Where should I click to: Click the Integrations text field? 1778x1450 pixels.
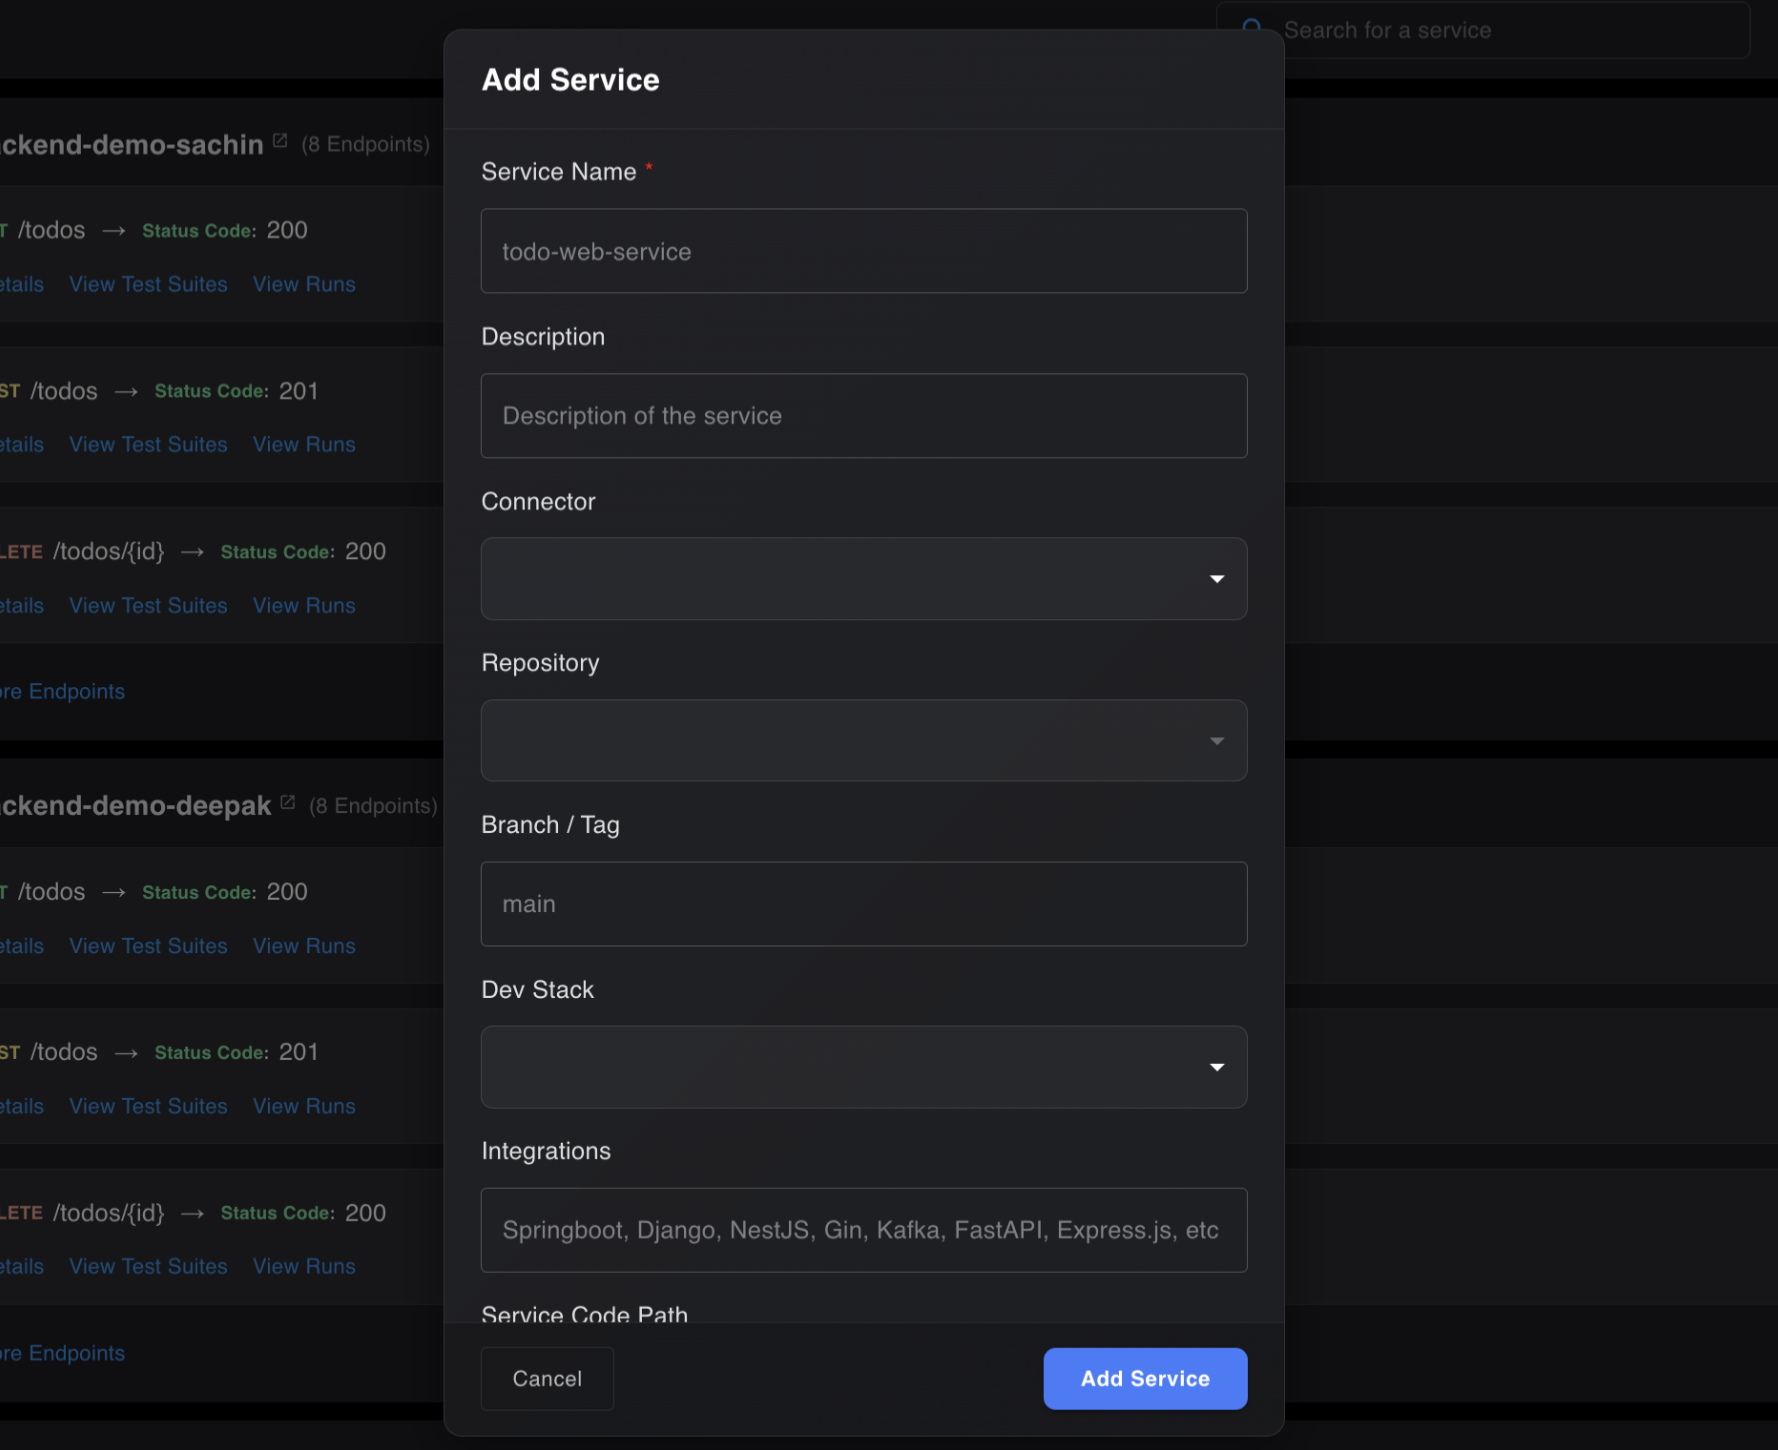[x=863, y=1230]
